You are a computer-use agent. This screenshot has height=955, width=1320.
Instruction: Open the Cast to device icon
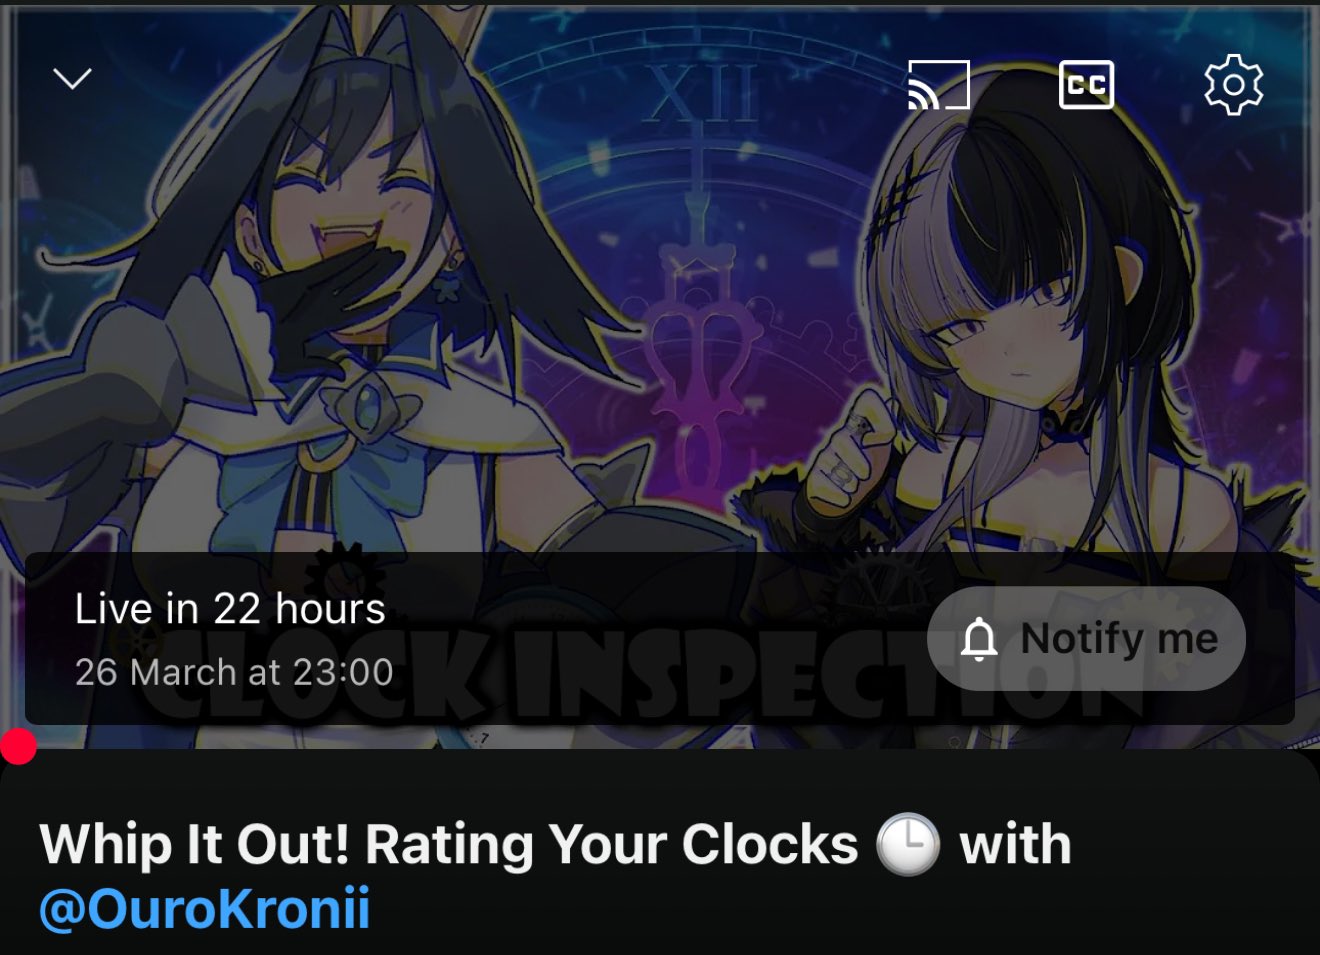tap(938, 84)
